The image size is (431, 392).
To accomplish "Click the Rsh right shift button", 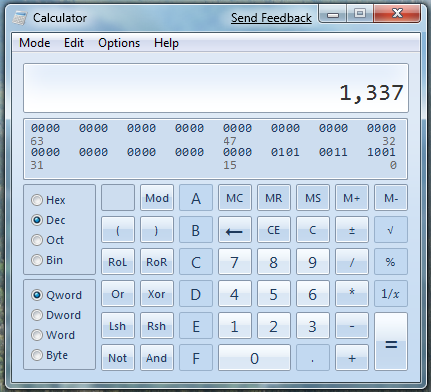I will (x=157, y=326).
